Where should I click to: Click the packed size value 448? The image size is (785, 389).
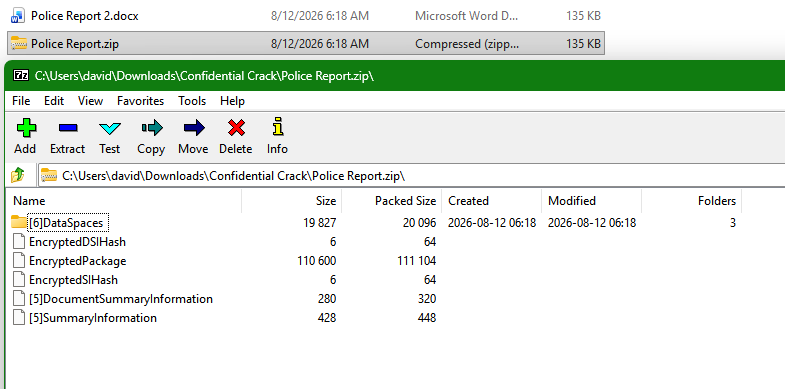(x=427, y=318)
